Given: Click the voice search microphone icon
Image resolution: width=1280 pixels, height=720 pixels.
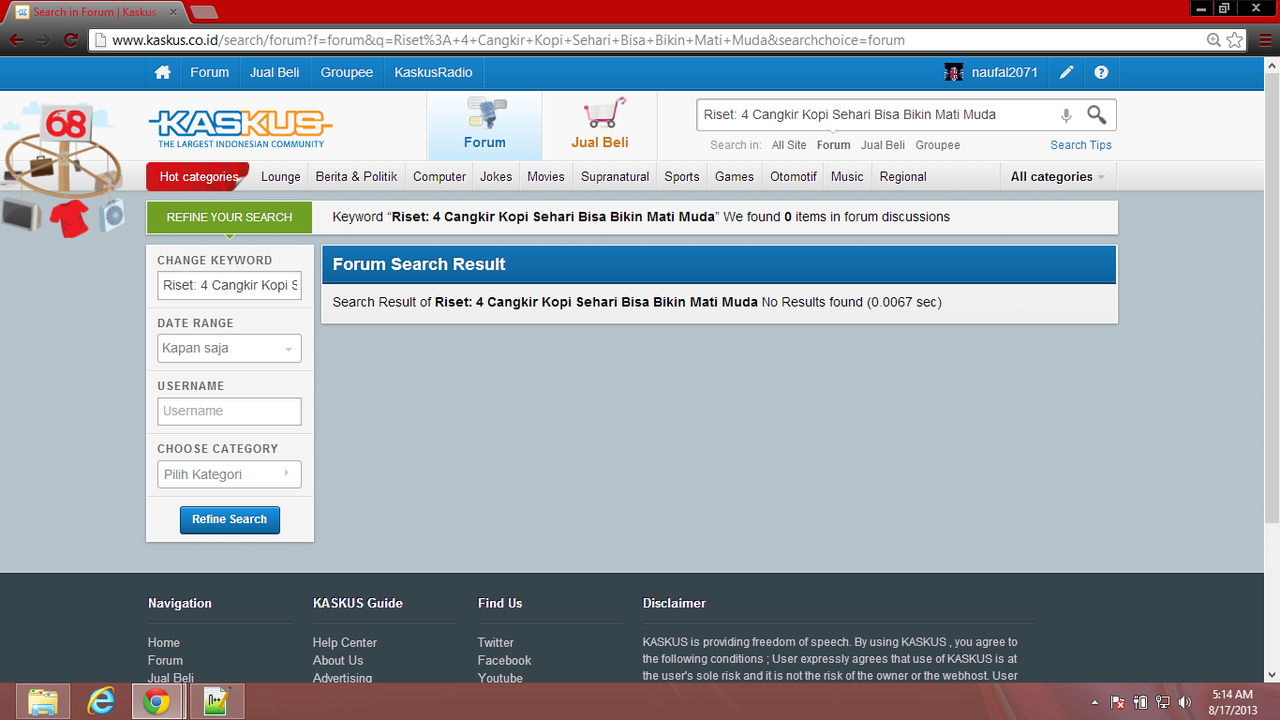Looking at the screenshot, I should click(1066, 115).
